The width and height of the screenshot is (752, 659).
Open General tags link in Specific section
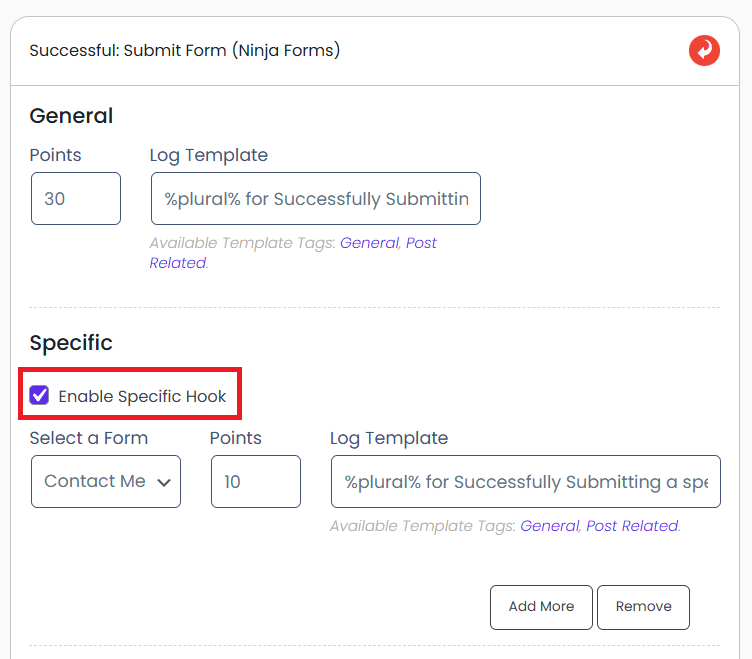[549, 526]
